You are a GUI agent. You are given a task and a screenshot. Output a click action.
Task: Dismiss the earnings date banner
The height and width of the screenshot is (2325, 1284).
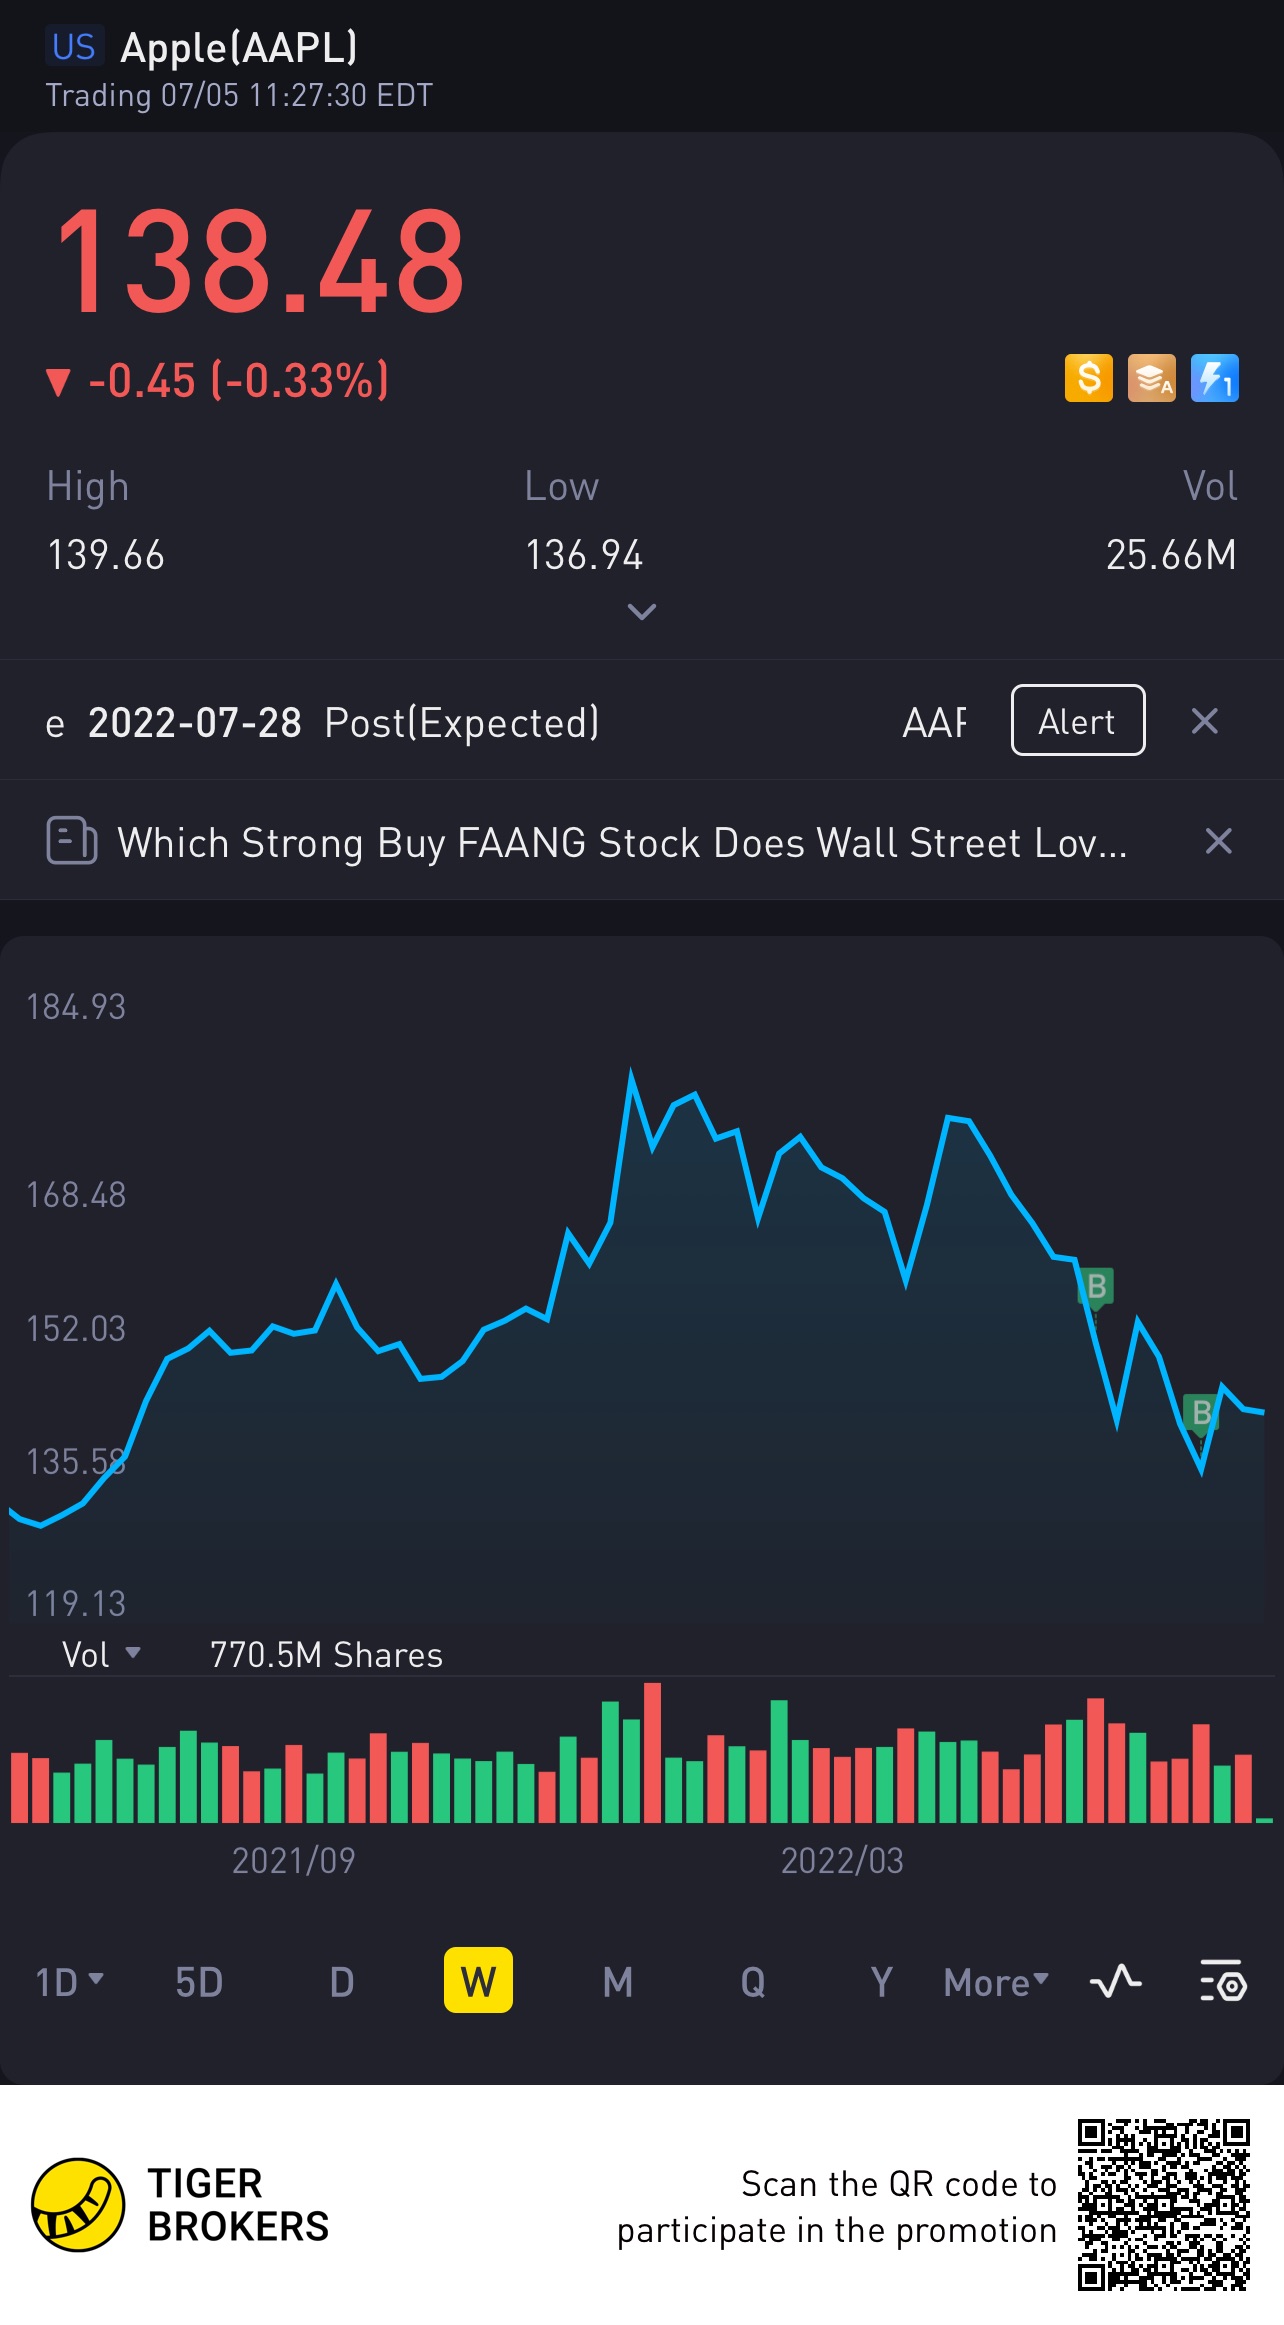(1205, 721)
